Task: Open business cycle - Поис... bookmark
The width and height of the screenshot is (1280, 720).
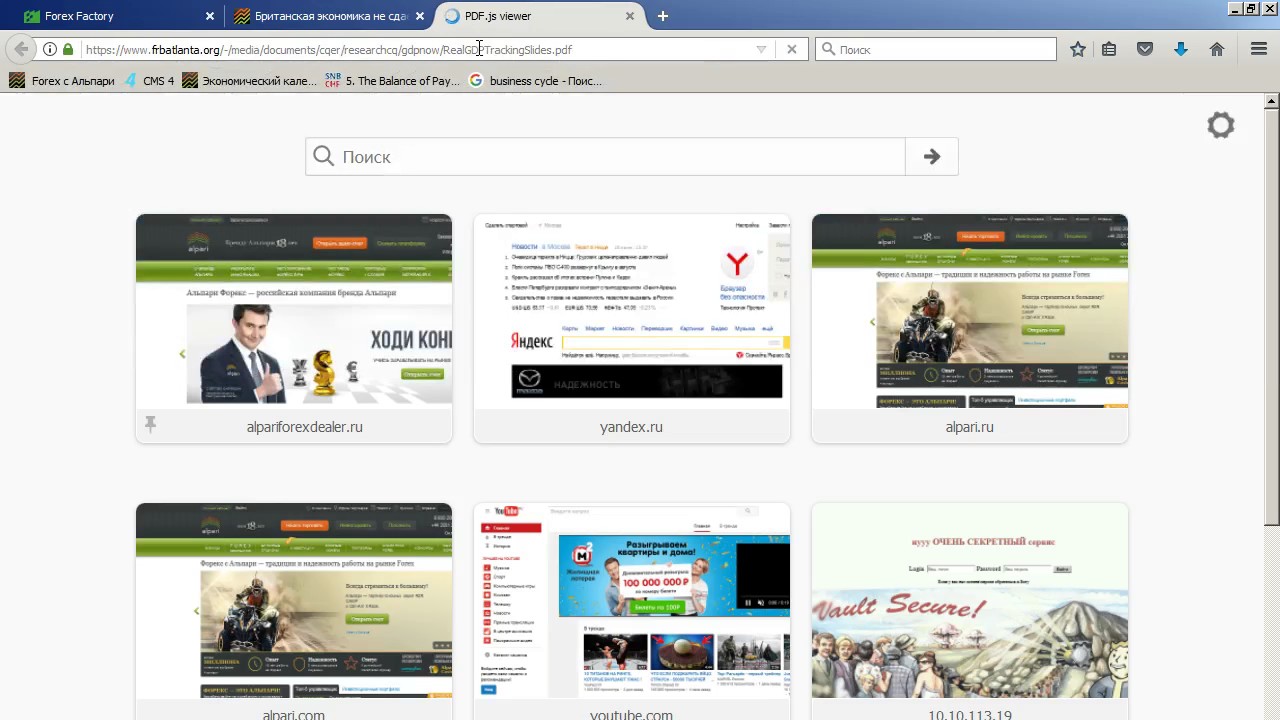Action: 535,81
